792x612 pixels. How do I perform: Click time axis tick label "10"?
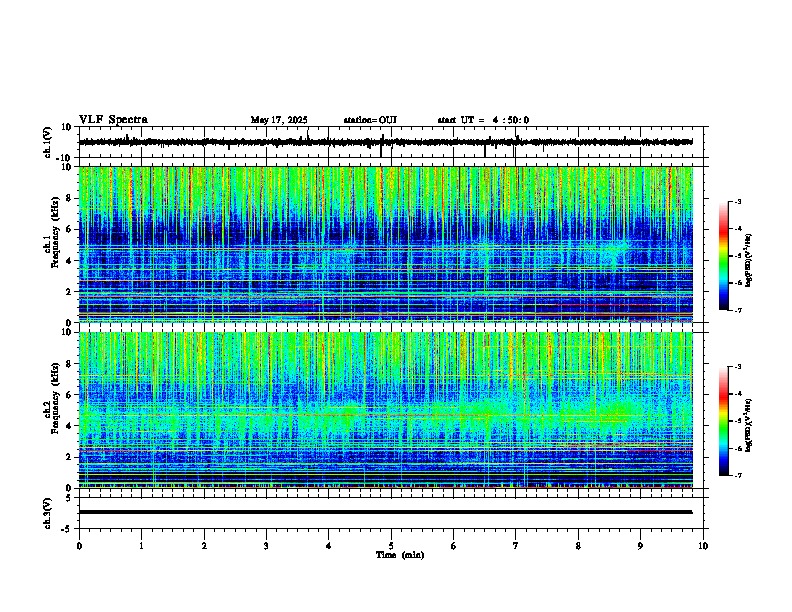pyautogui.click(x=703, y=546)
